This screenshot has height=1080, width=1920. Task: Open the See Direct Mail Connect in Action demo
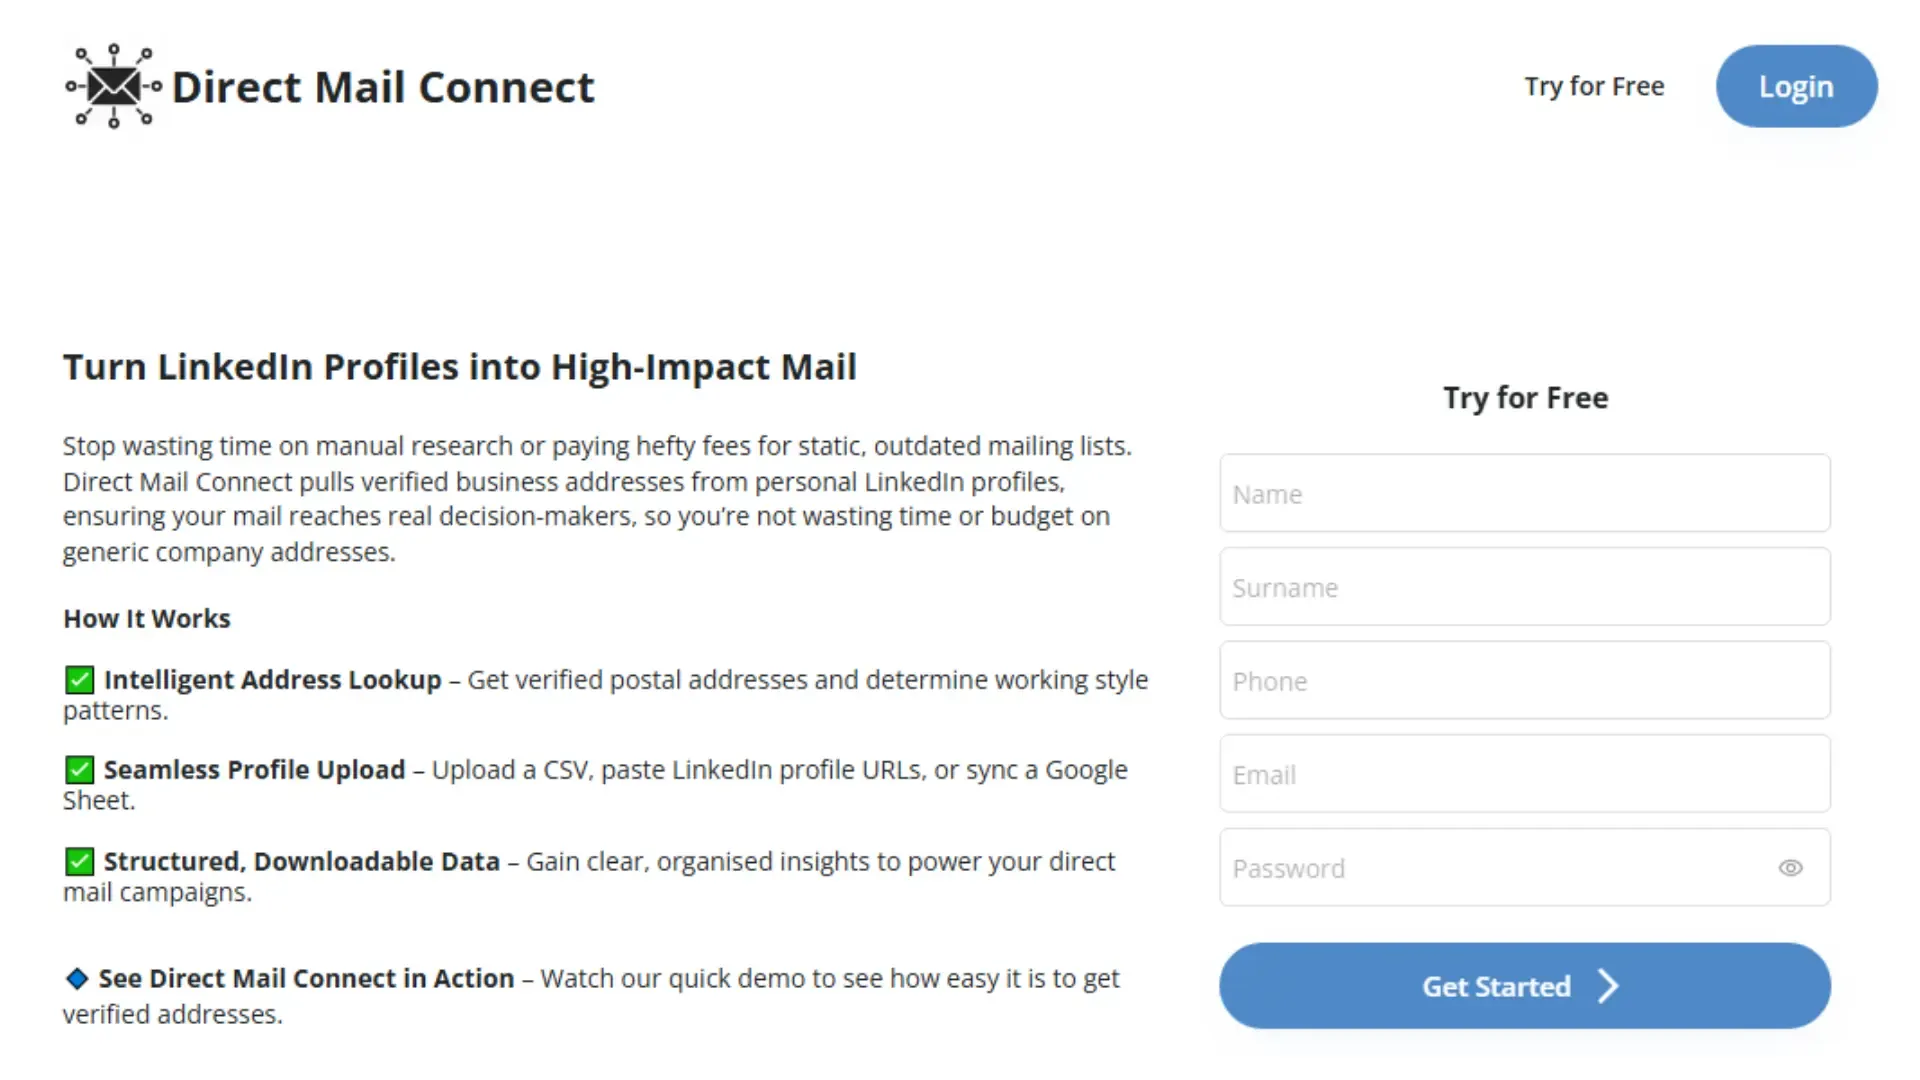coord(305,978)
